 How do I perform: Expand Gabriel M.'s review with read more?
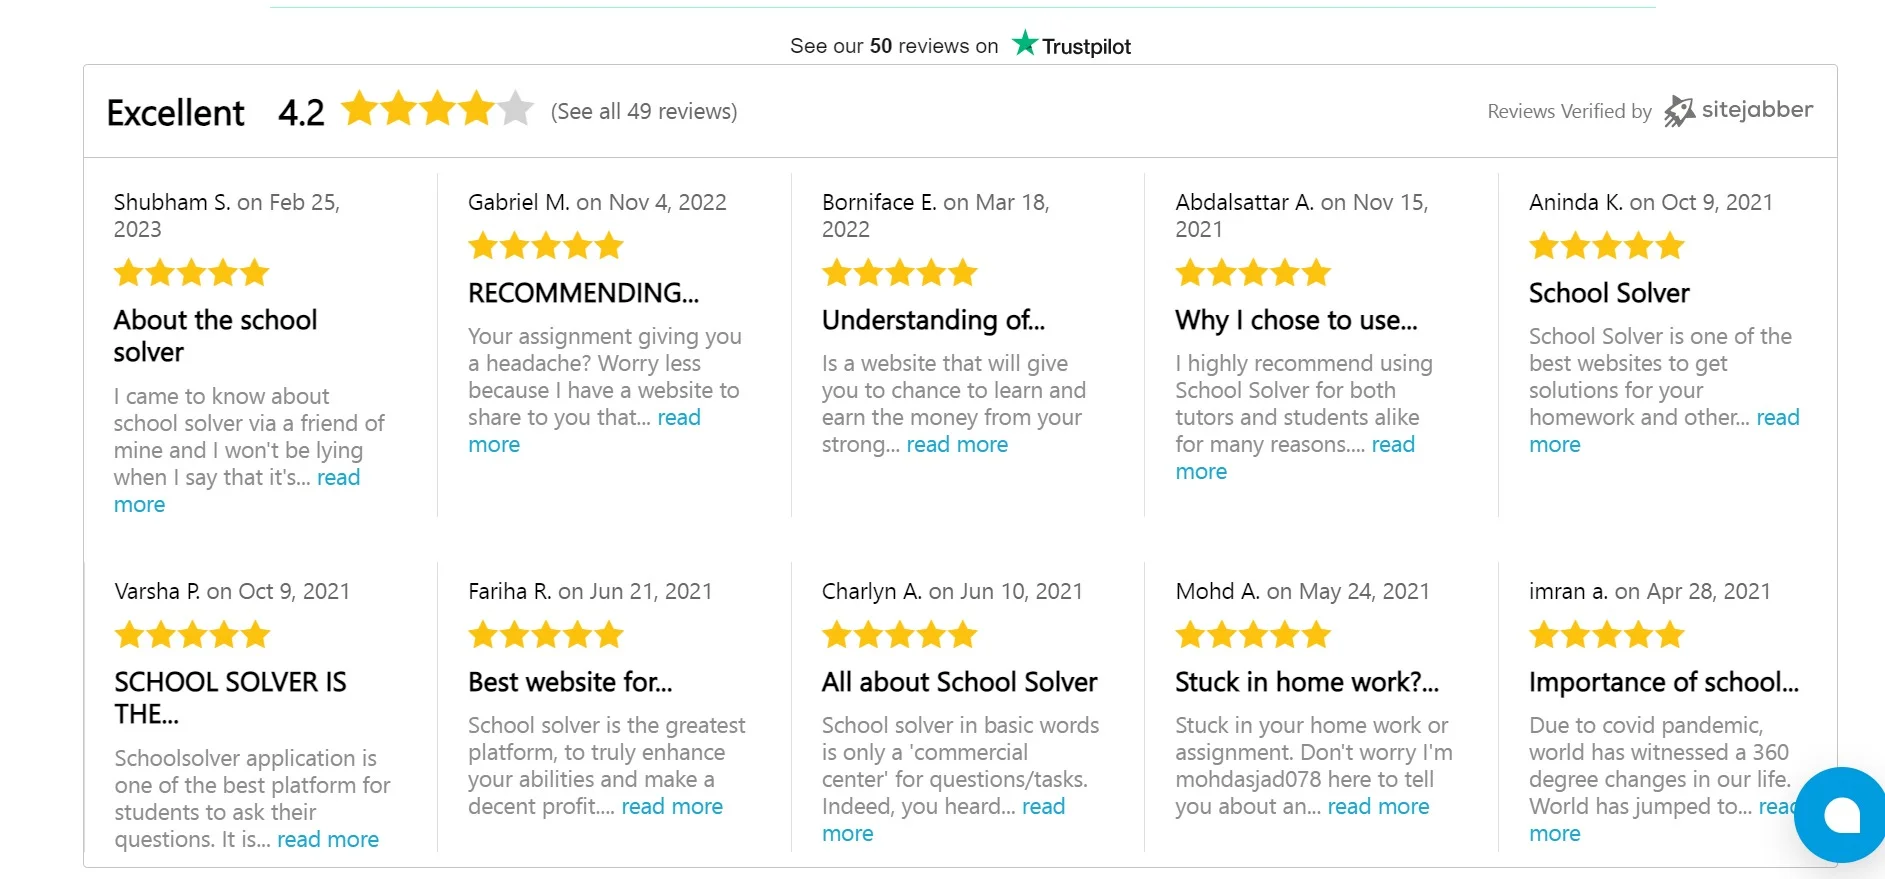pos(584,431)
